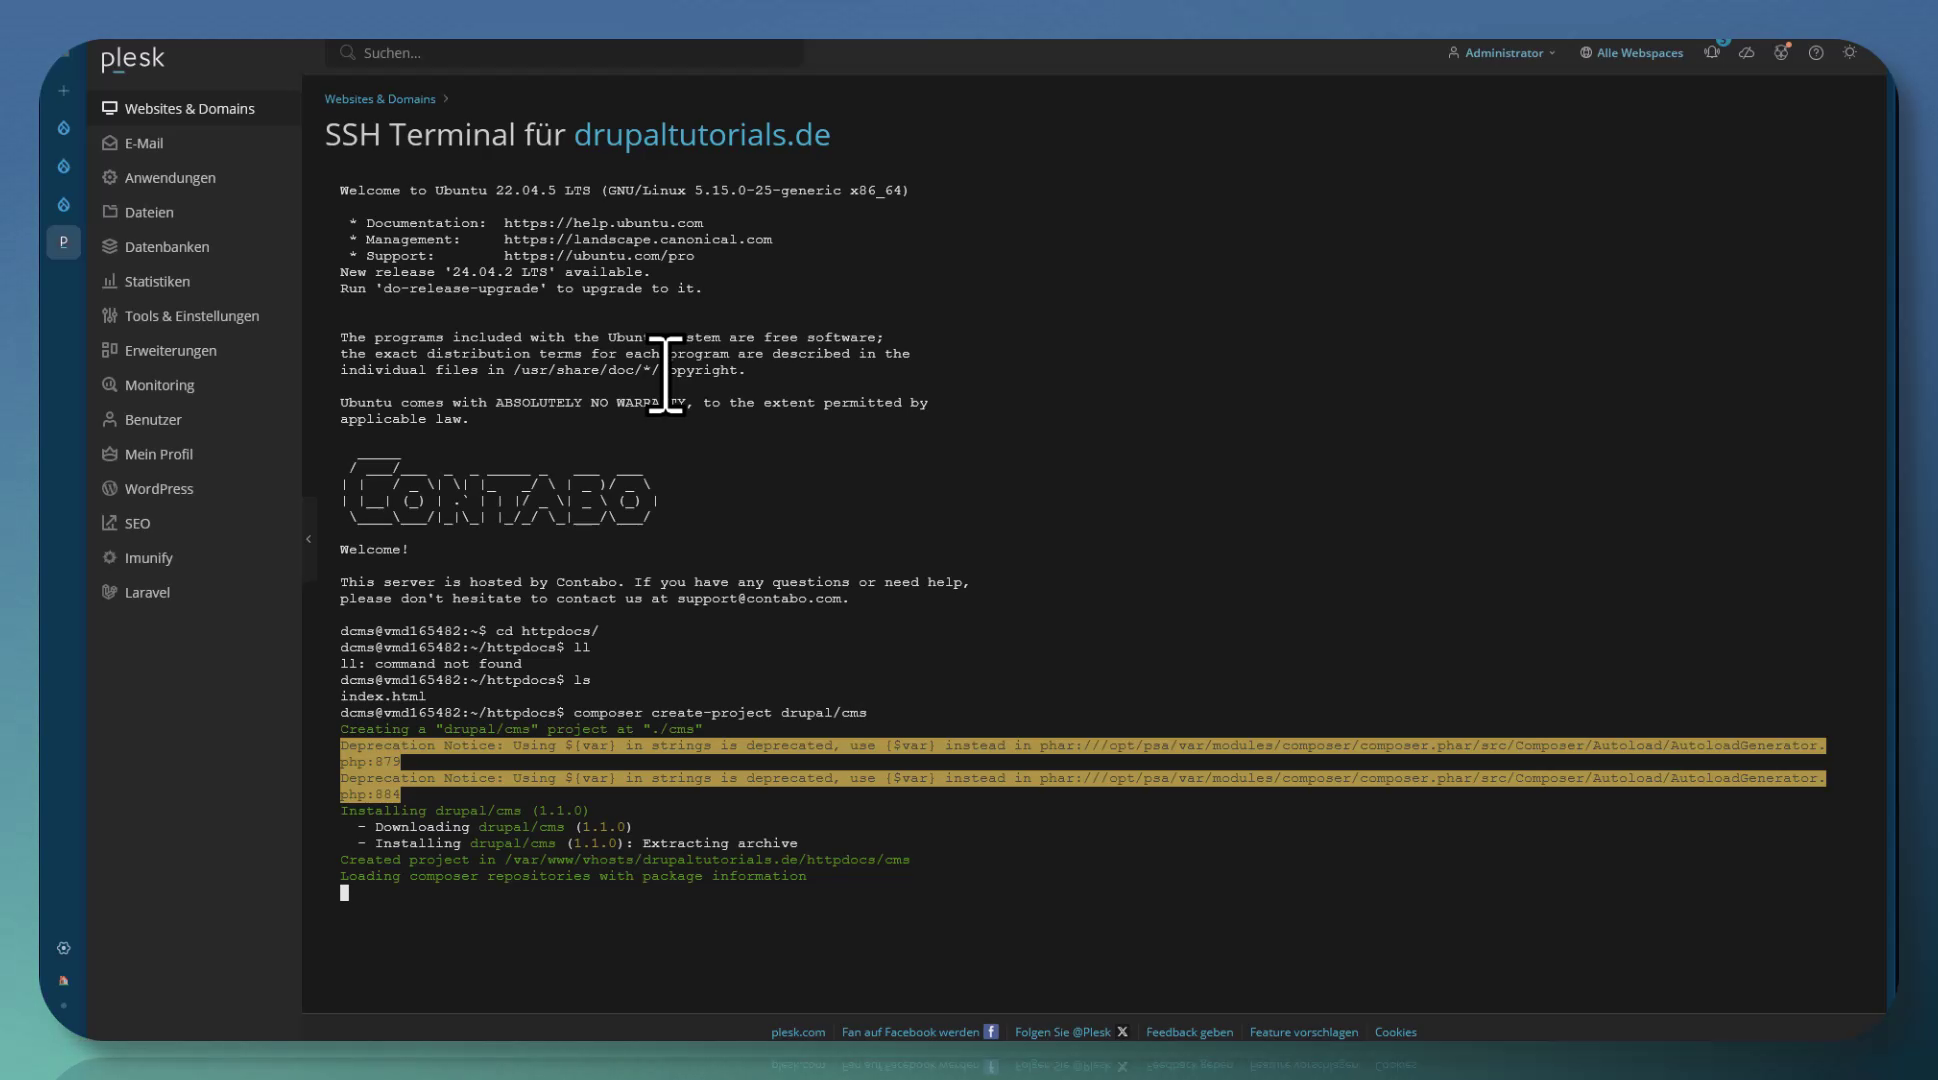Expand the Administrator account dropdown
This screenshot has height=1080, width=1938.
tap(1502, 53)
